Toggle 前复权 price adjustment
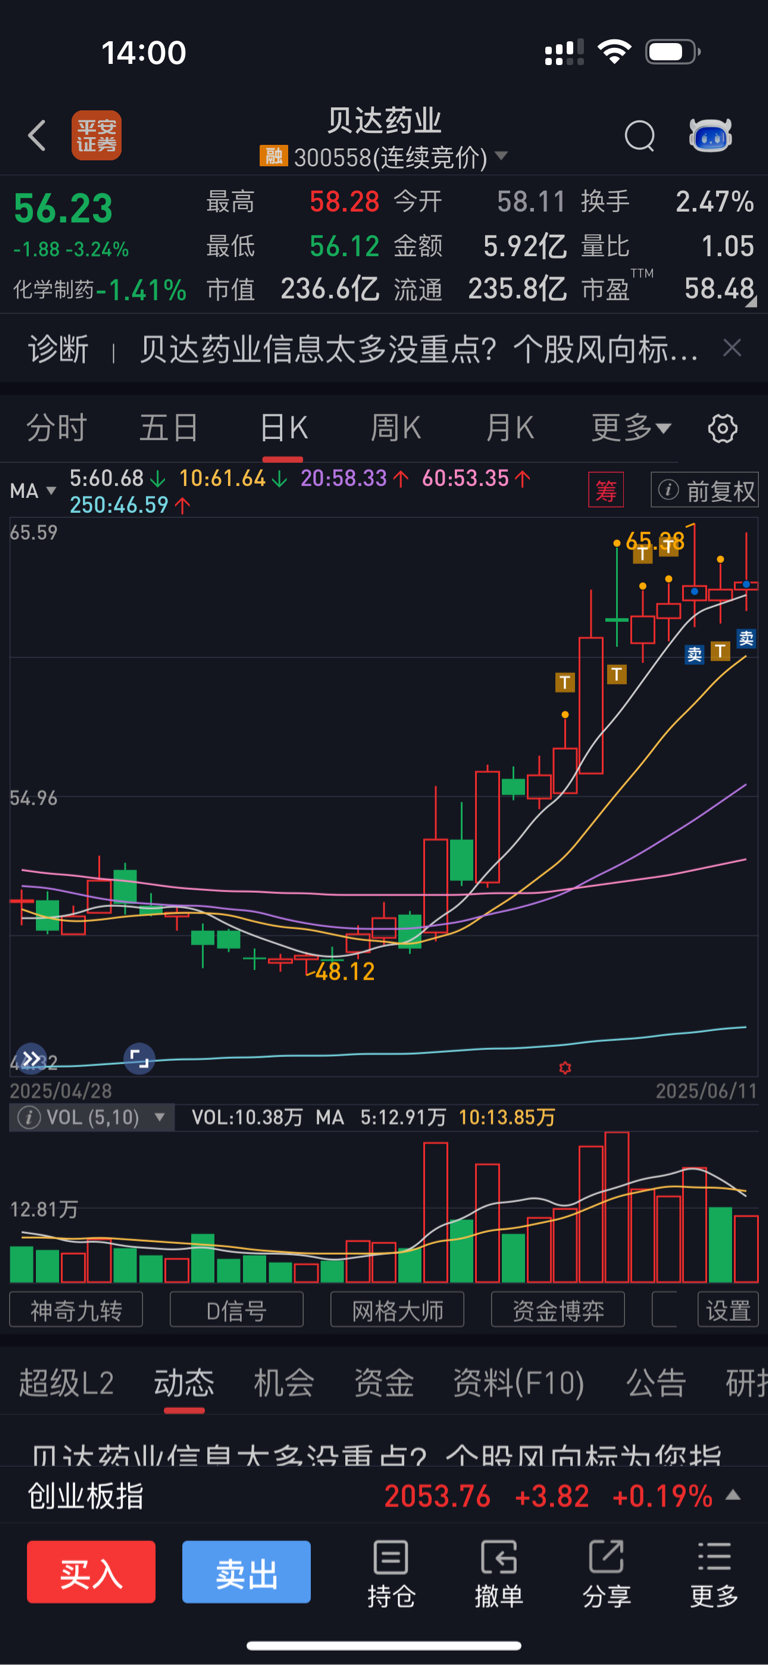The image size is (768, 1665). tap(705, 491)
